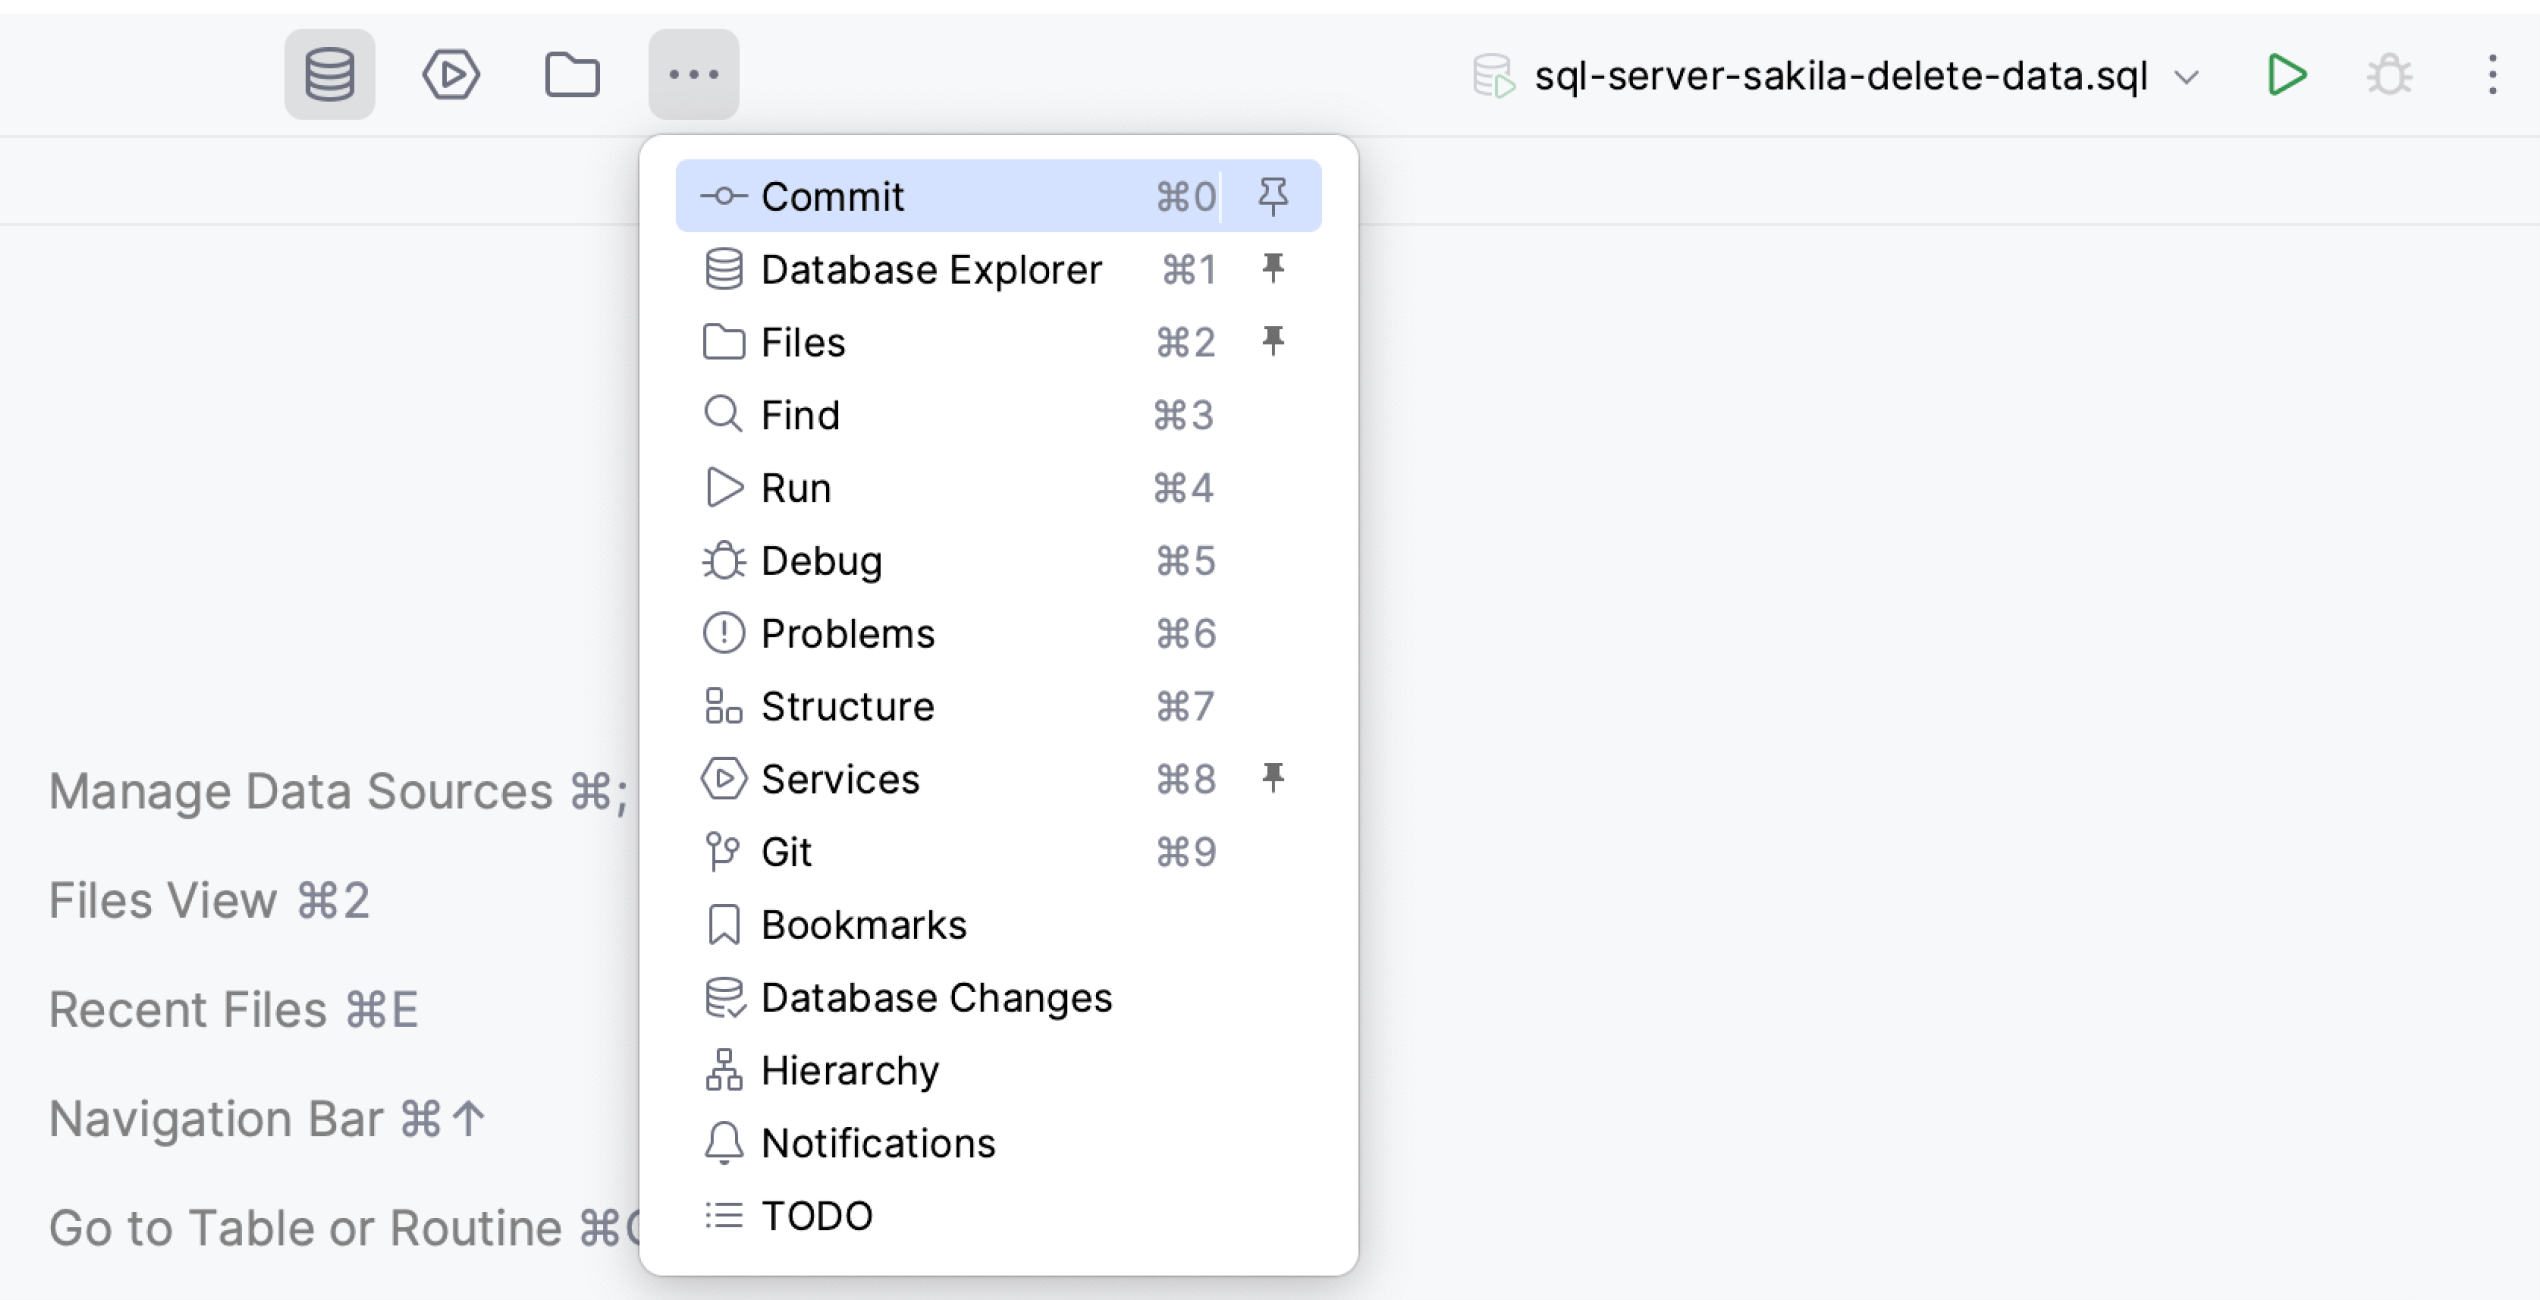Open the Database Explorer toolbar icon
This screenshot has width=2540, height=1300.
point(329,74)
